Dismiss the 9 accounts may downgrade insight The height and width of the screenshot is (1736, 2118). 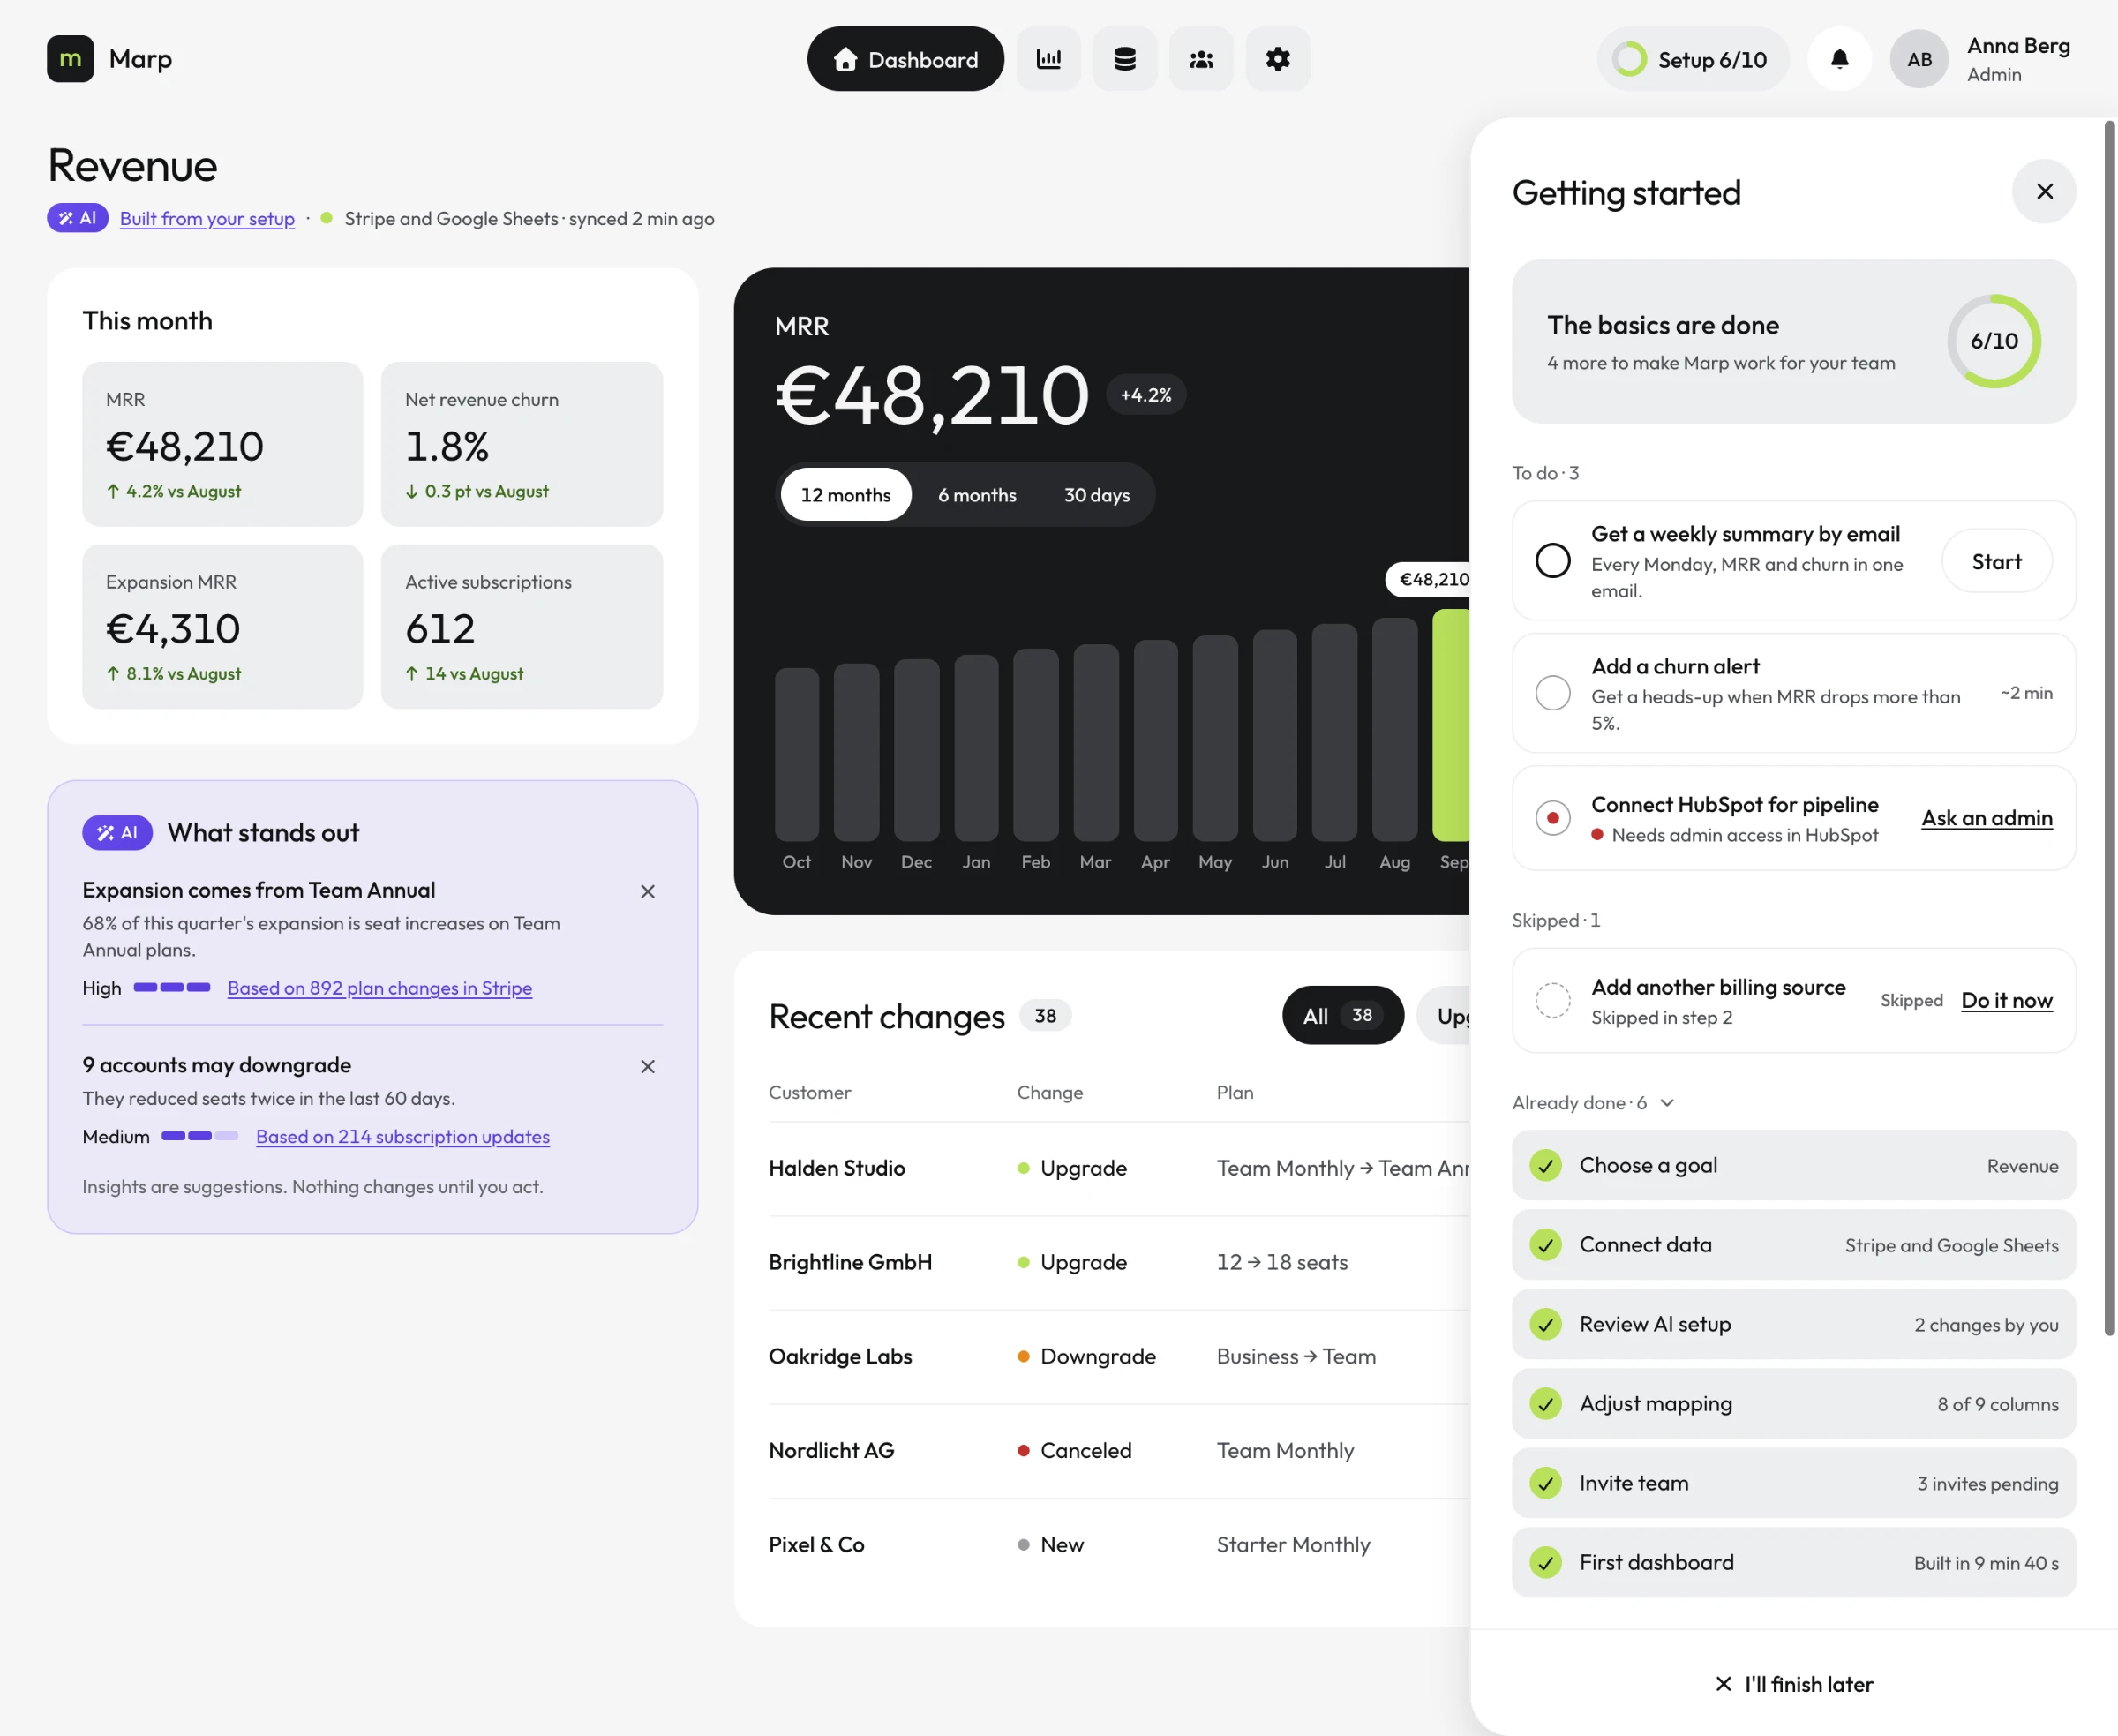[x=648, y=1066]
